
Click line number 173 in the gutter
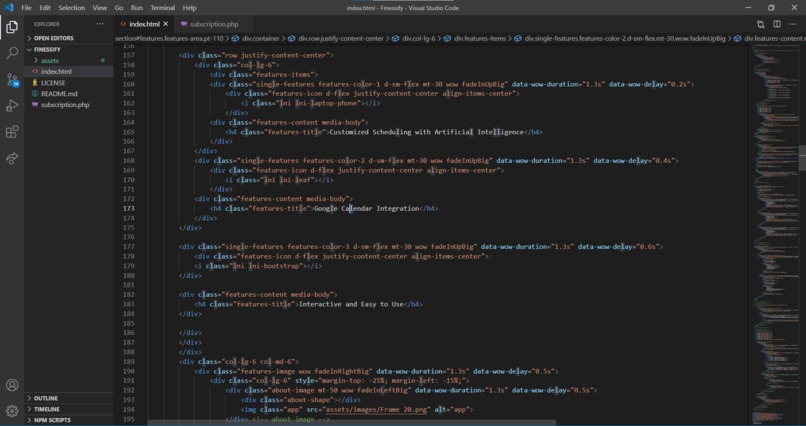tap(129, 208)
